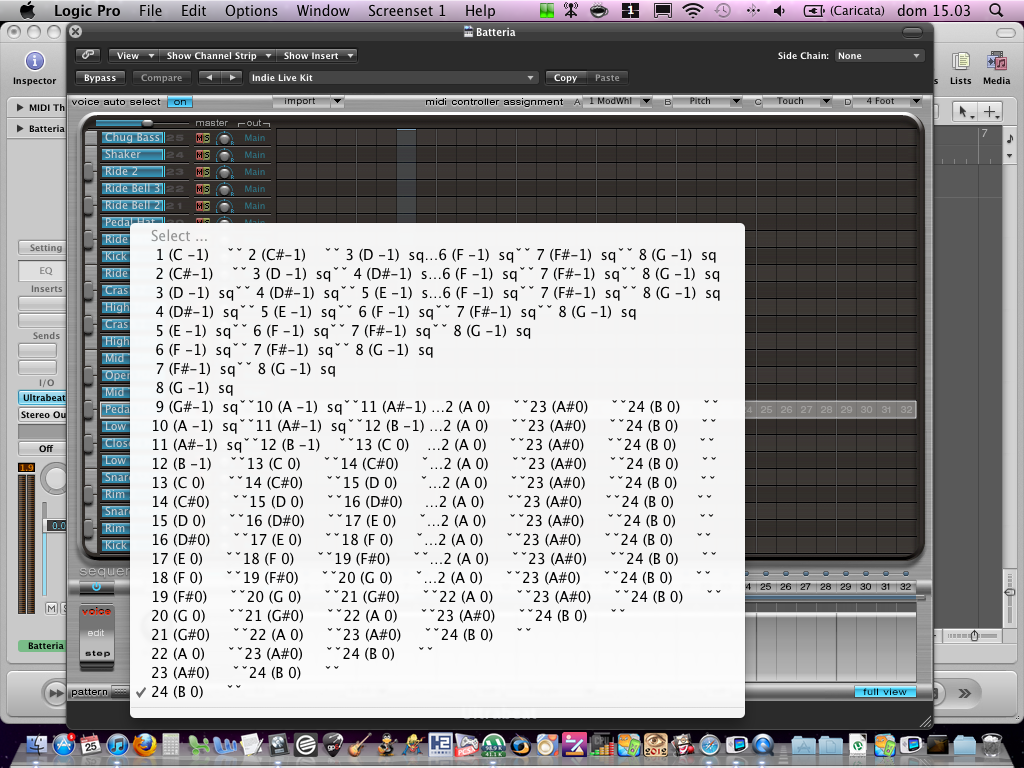Open the File menu

[150, 10]
